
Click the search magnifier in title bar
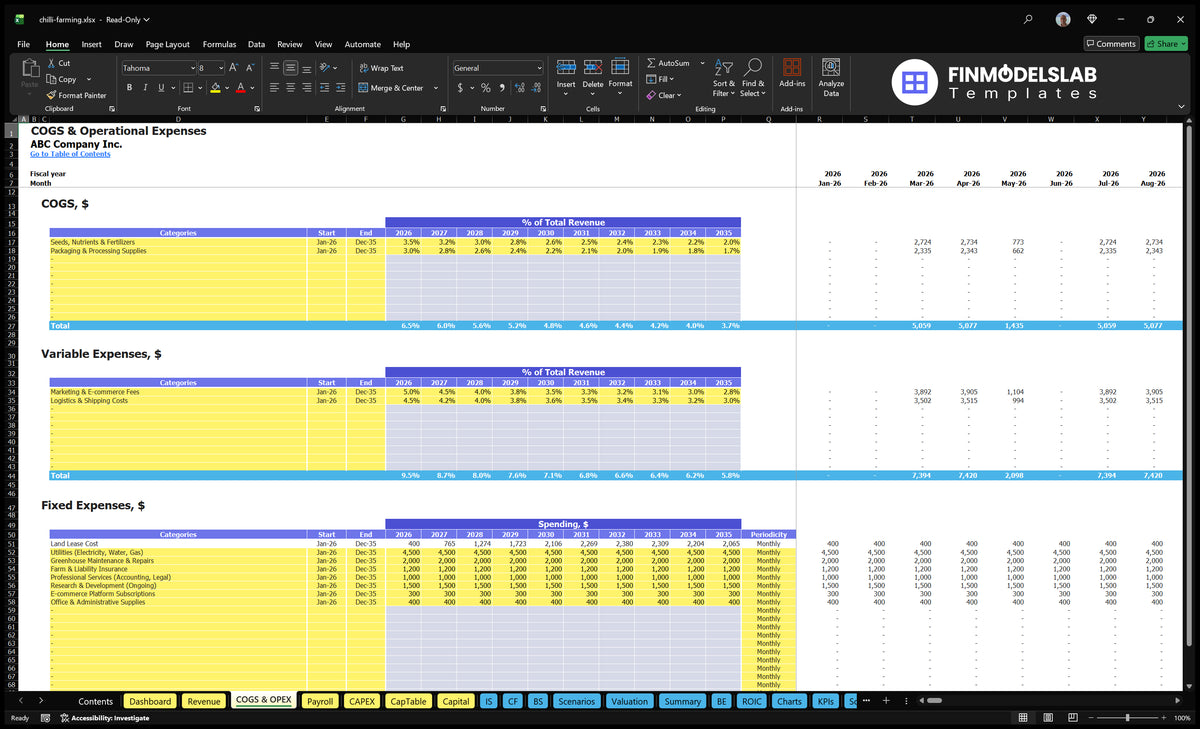coord(1028,19)
